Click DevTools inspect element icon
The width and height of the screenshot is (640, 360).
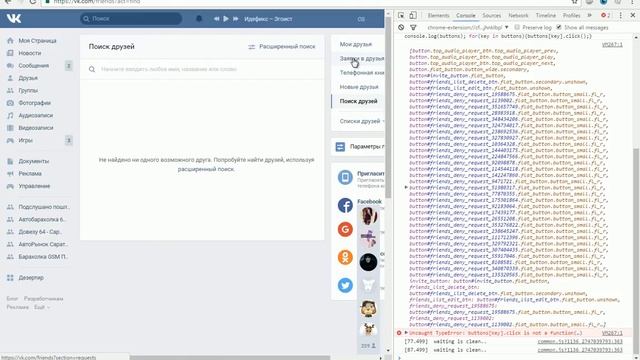click(x=401, y=16)
